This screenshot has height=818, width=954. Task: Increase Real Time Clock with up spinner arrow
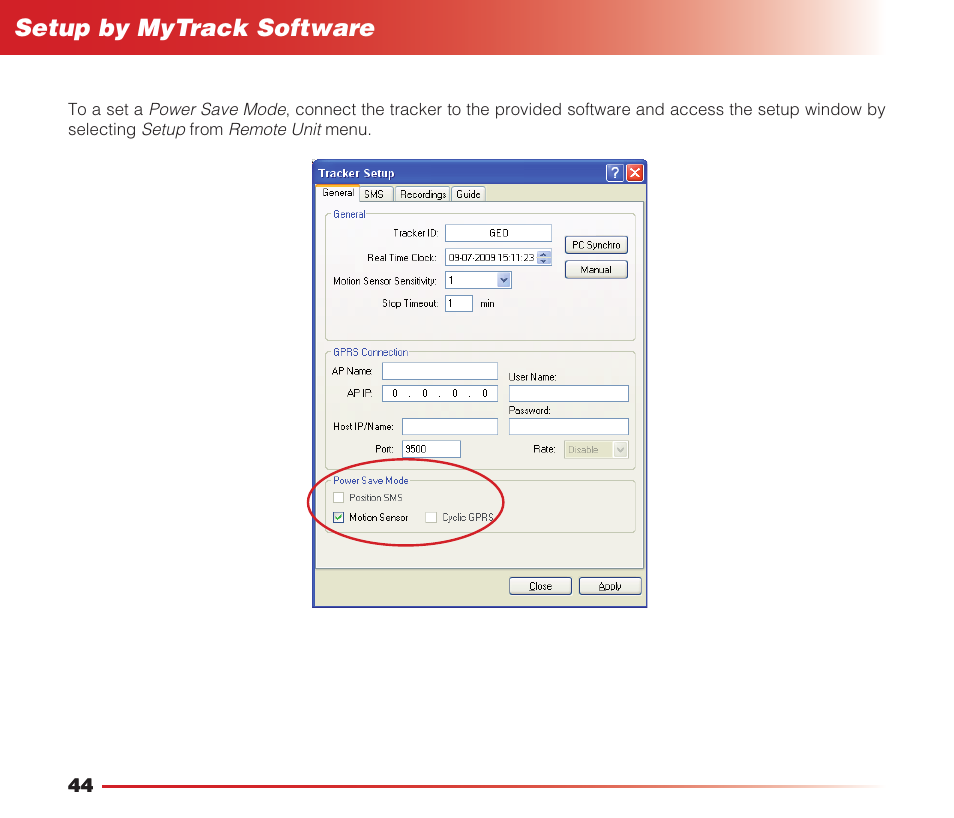click(544, 254)
